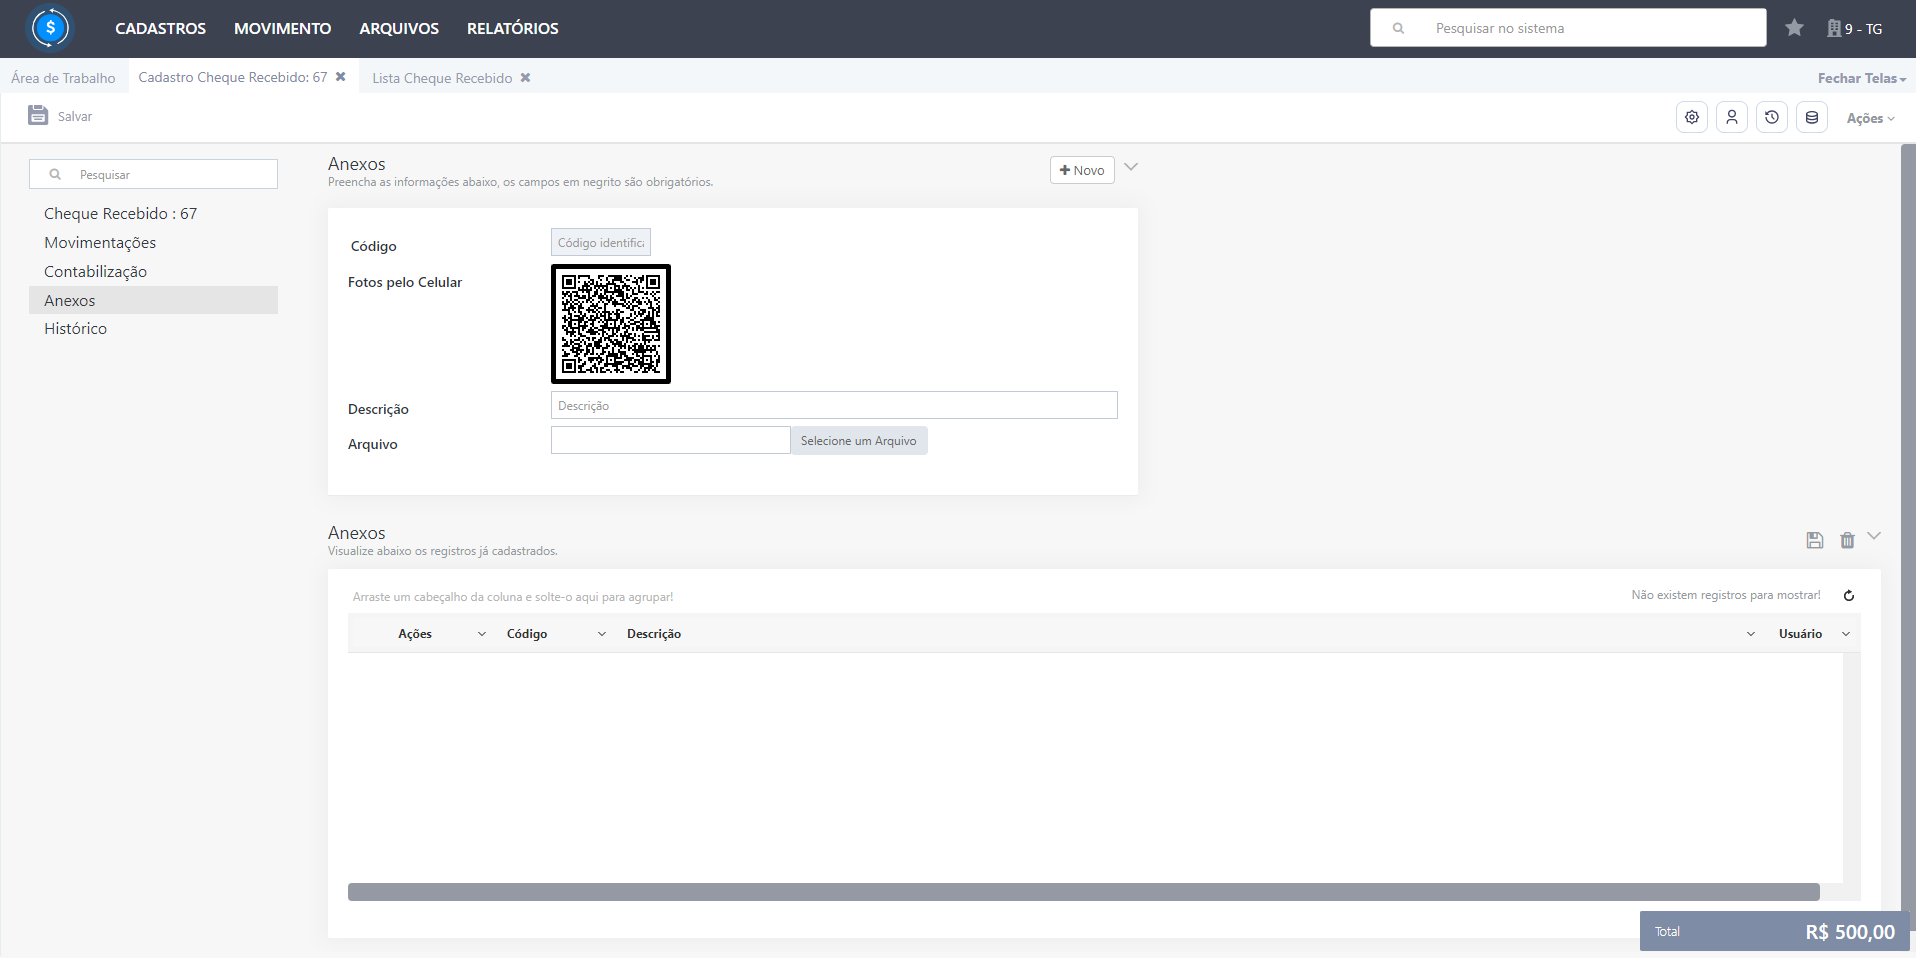This screenshot has width=1916, height=958.
Task: Open the history clock icon
Action: [1772, 117]
